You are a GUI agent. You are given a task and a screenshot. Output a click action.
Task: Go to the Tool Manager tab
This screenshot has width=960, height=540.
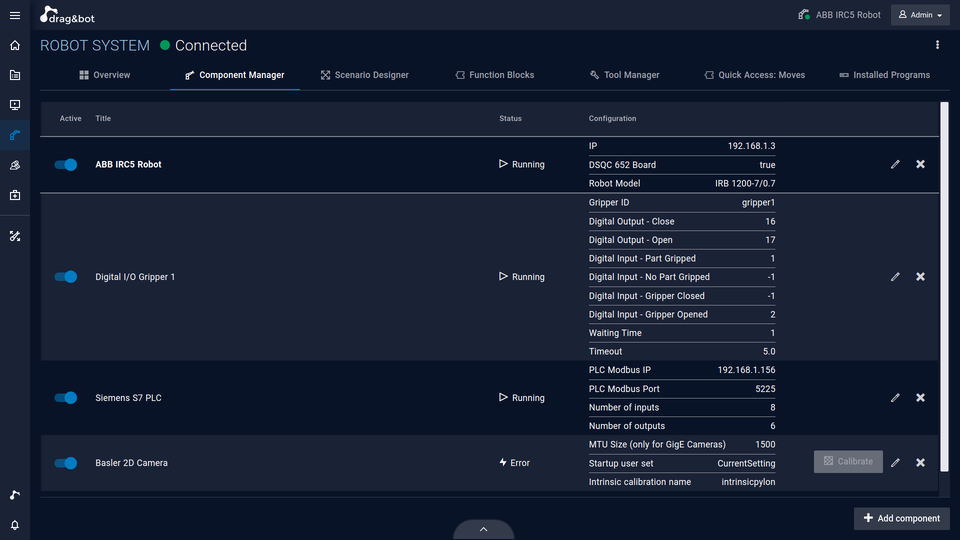point(624,75)
